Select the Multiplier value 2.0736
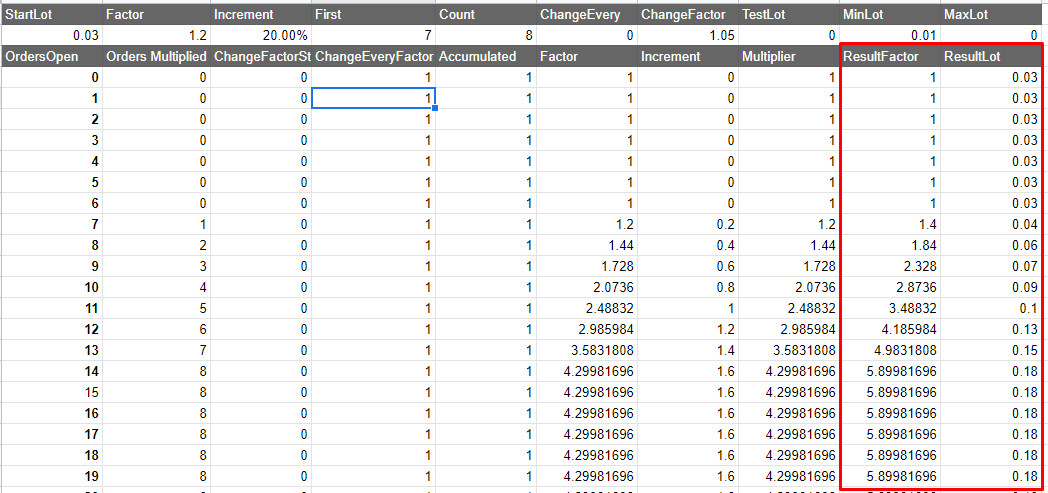The image size is (1048, 493). (789, 287)
